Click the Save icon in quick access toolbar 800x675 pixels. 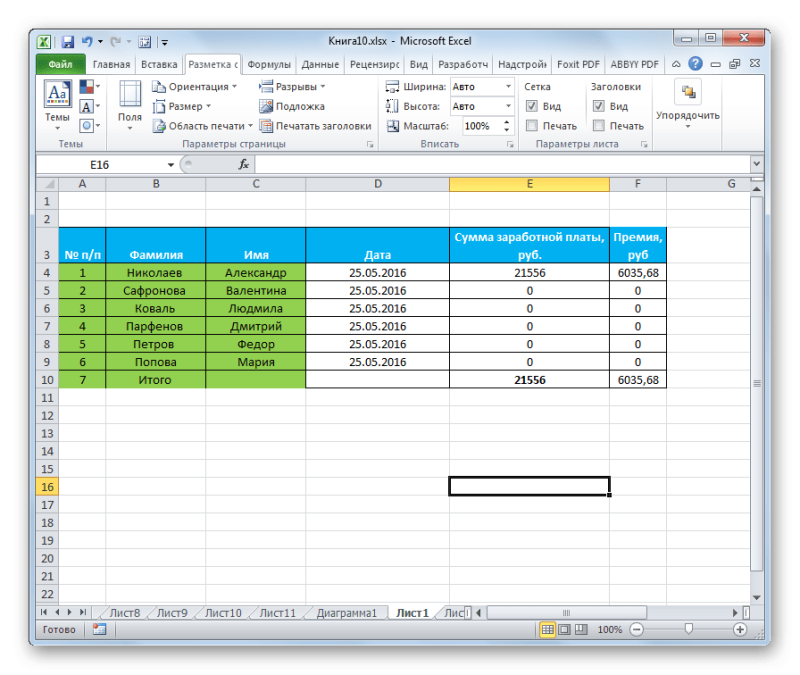point(67,42)
